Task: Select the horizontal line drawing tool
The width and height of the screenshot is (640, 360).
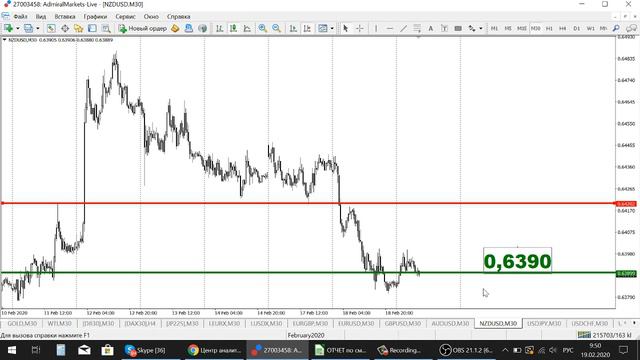Action: [x=389, y=28]
